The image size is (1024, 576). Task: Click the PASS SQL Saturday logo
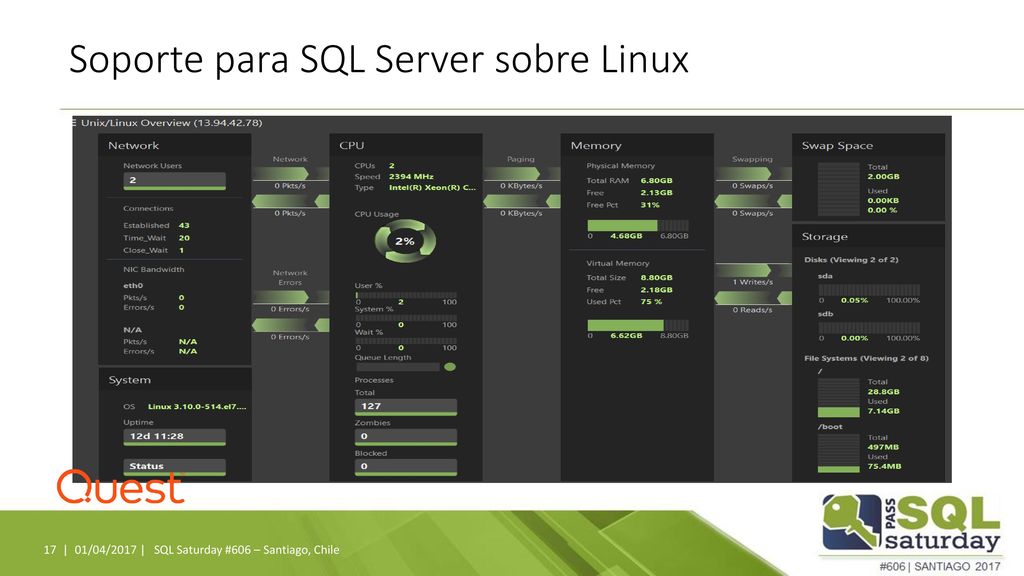[x=911, y=524]
